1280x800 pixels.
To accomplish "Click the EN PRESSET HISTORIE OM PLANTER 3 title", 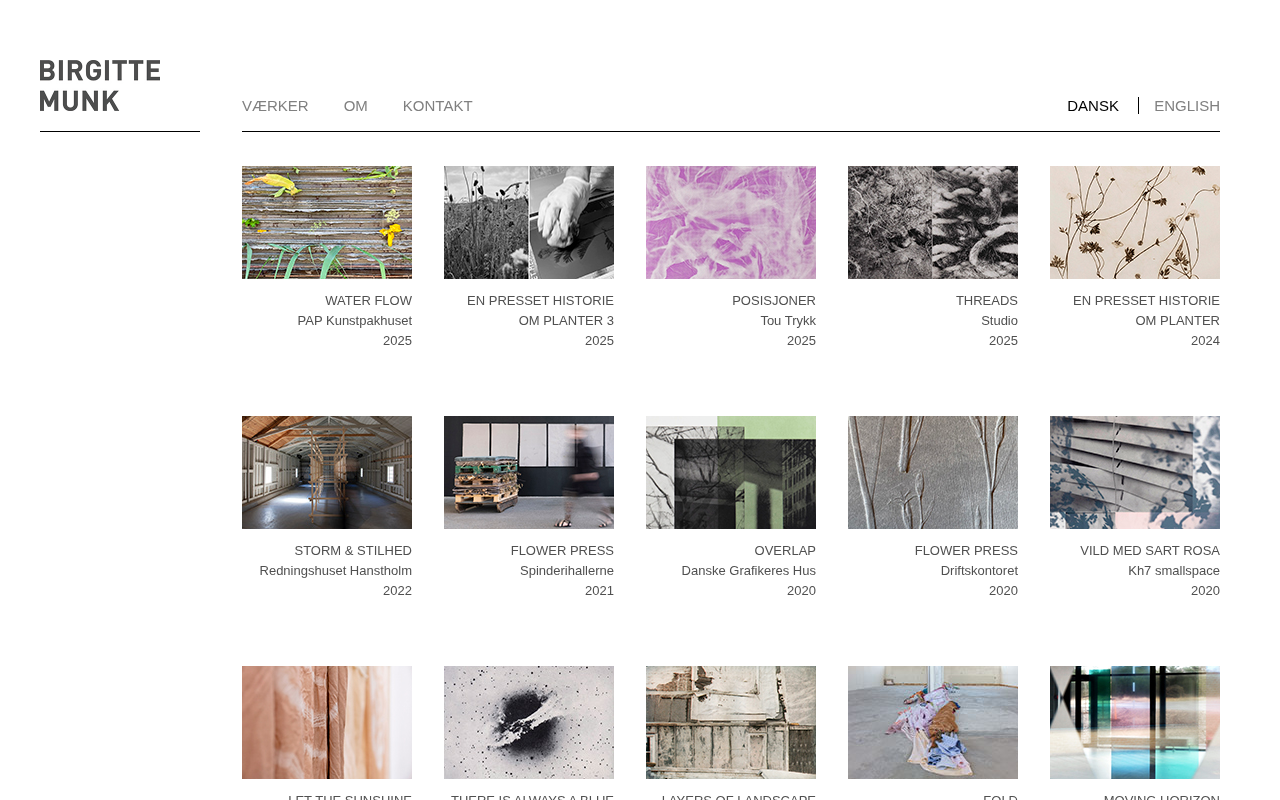I will (x=540, y=311).
